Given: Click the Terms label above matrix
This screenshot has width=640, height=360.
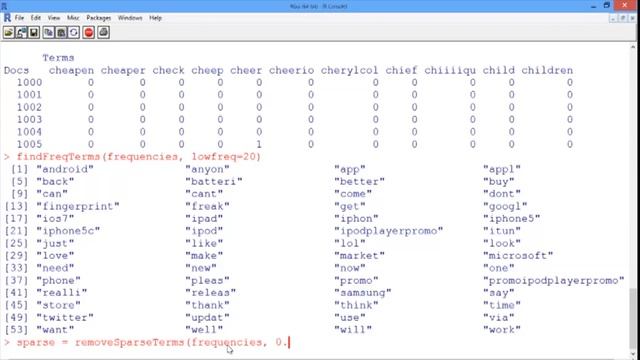Looking at the screenshot, I should coord(58,58).
